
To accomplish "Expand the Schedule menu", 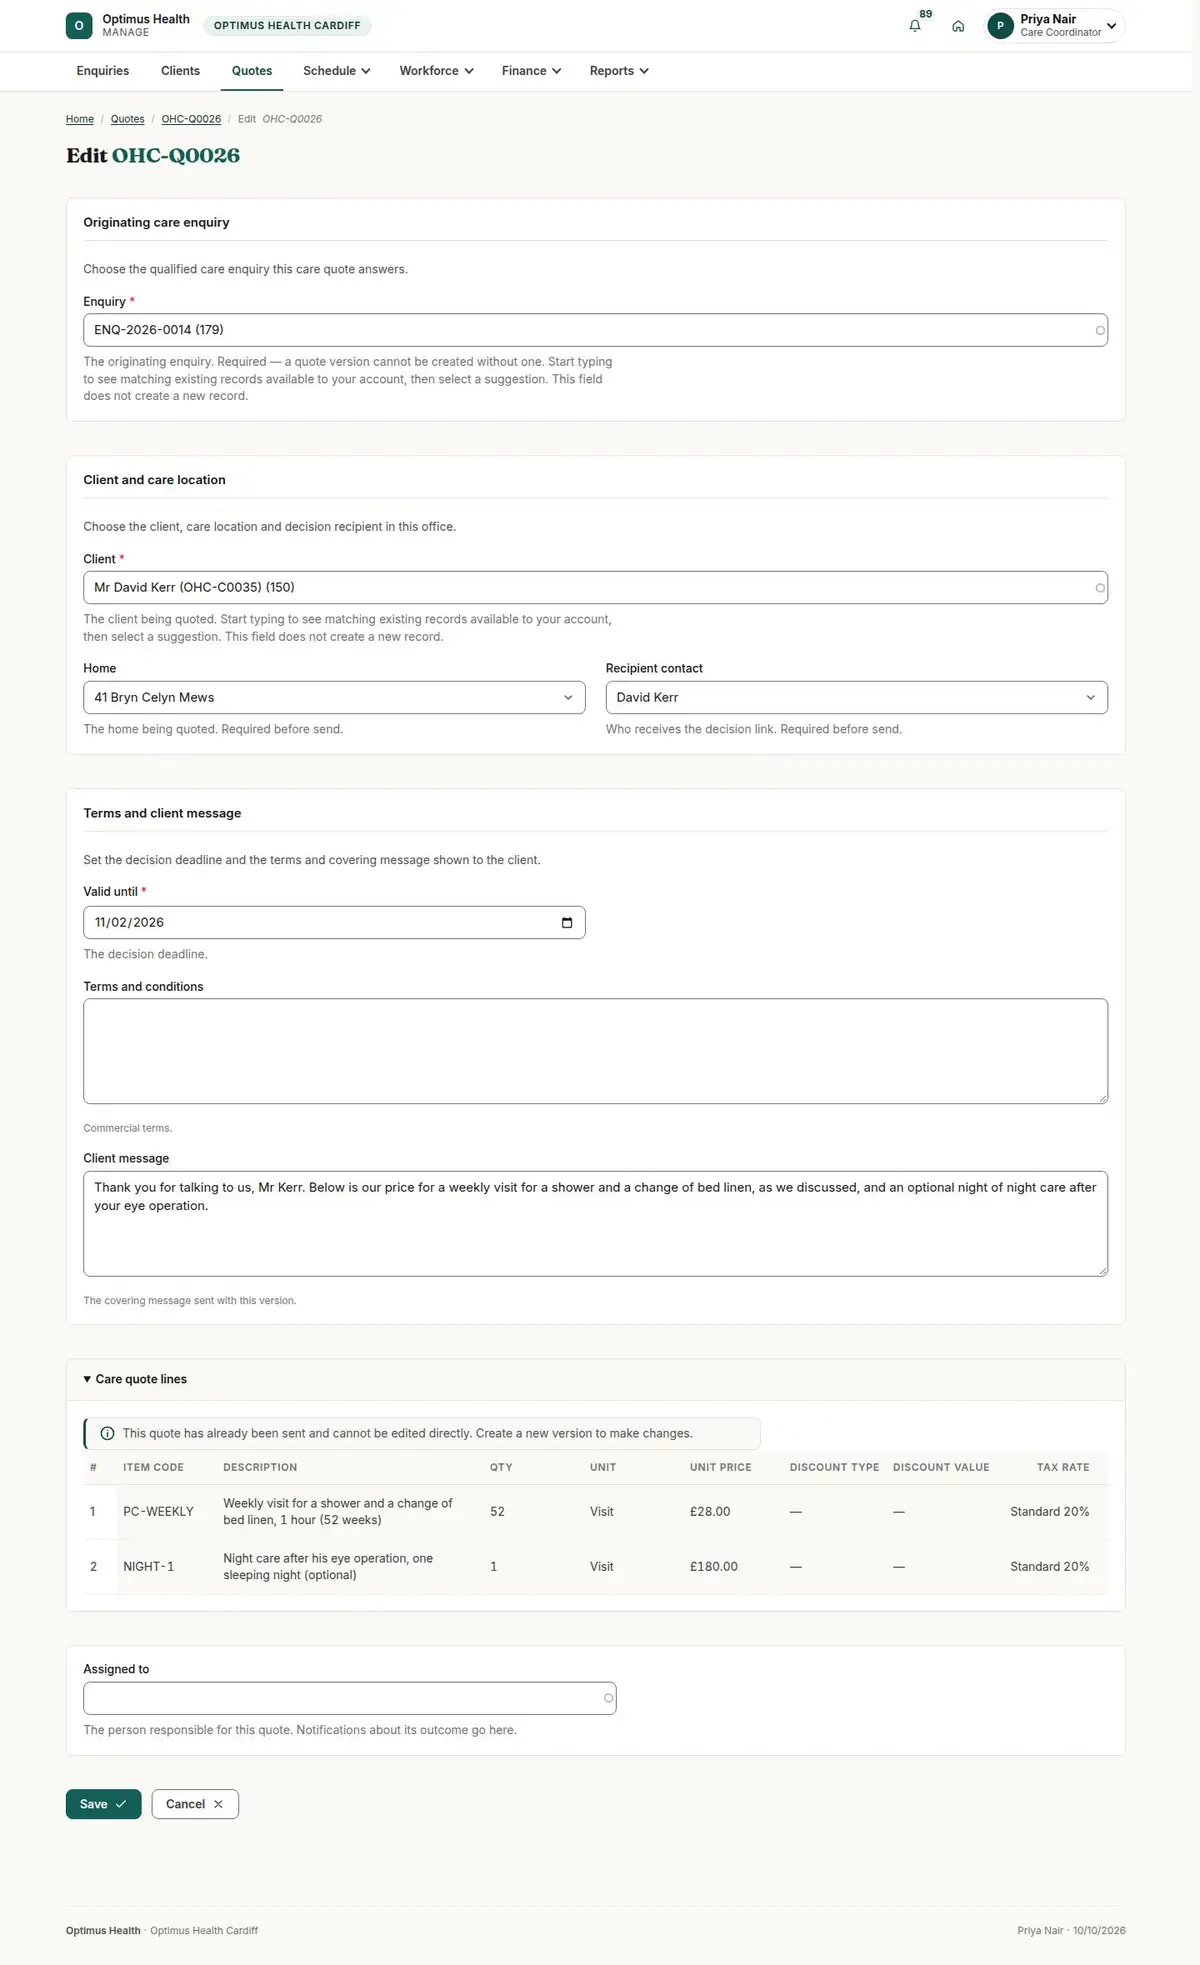I will click(x=337, y=71).
